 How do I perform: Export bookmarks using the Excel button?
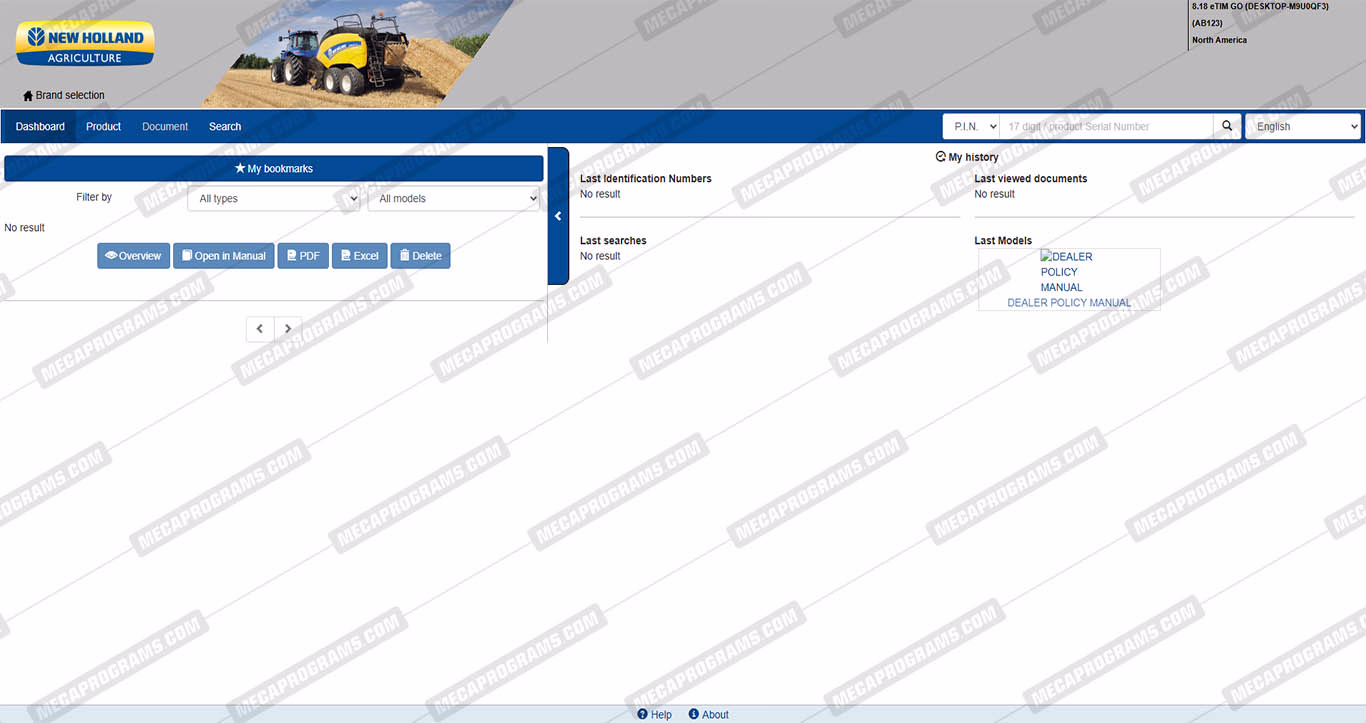359,256
